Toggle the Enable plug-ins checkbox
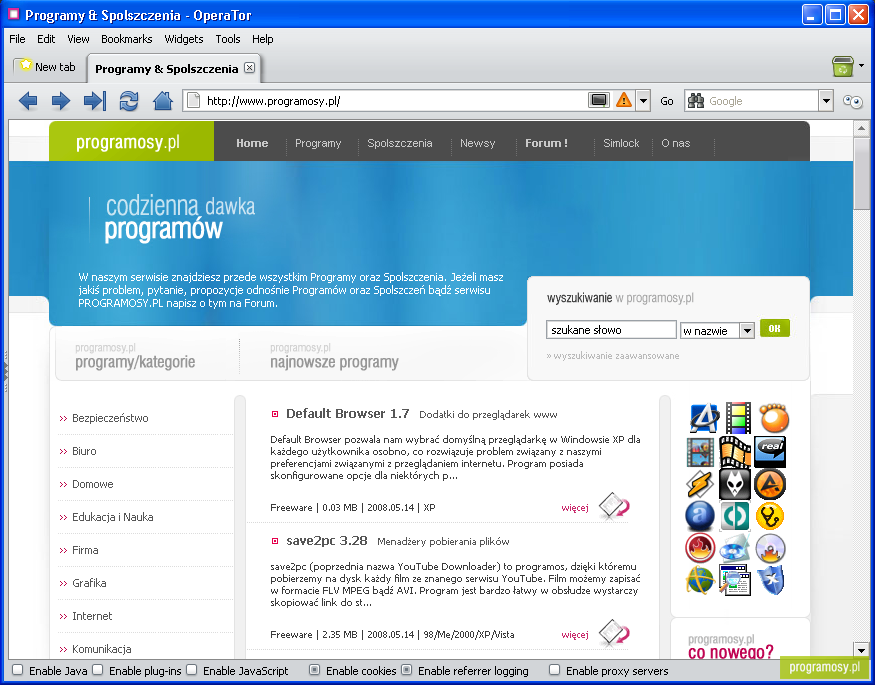The image size is (875, 685). pyautogui.click(x=98, y=670)
